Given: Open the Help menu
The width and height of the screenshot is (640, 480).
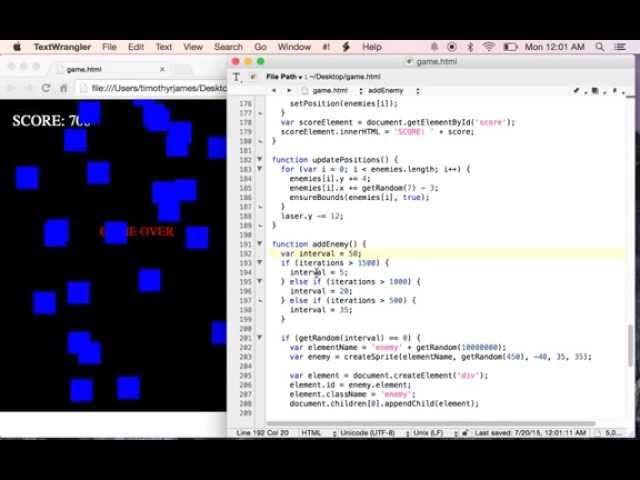Looking at the screenshot, I should click(x=372, y=47).
